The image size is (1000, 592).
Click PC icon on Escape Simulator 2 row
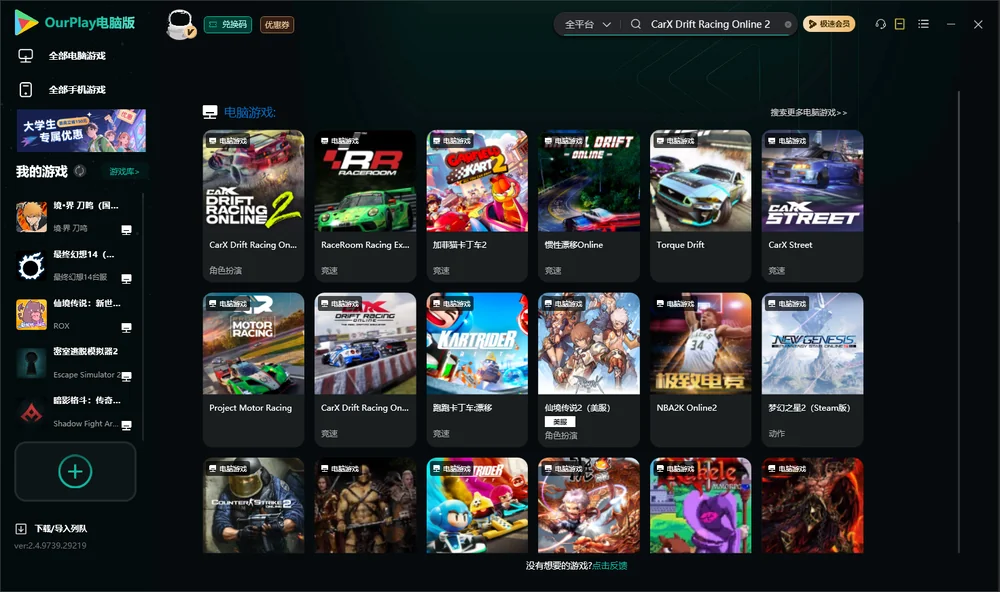coord(126,376)
